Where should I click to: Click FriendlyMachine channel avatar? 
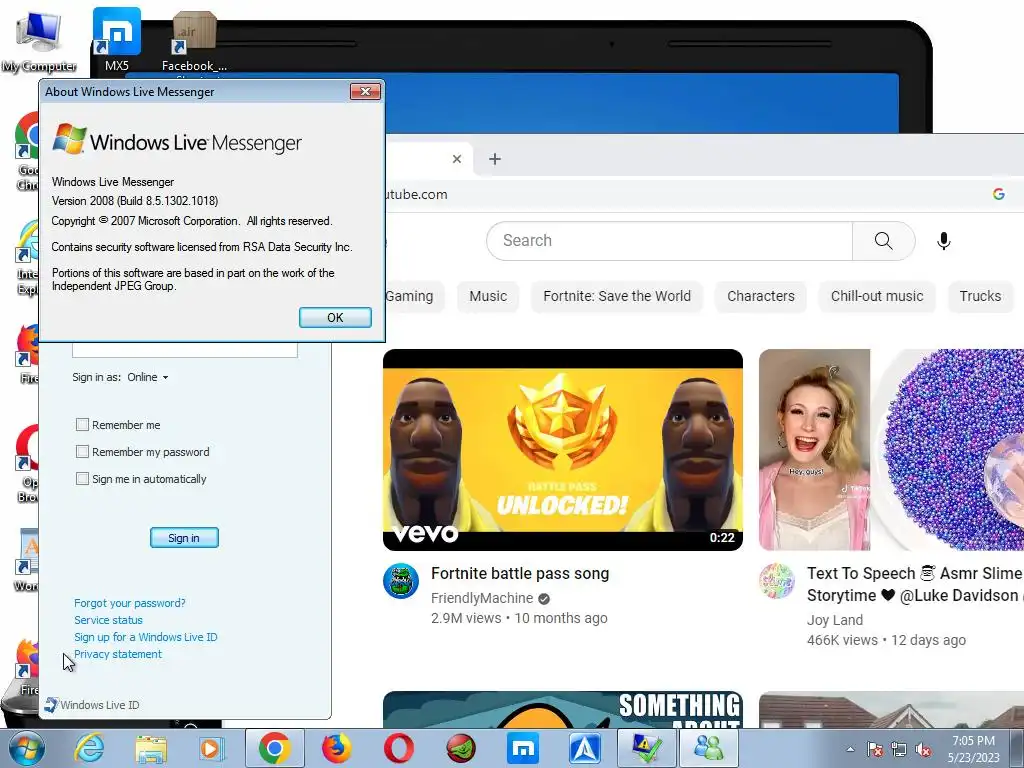[x=401, y=581]
